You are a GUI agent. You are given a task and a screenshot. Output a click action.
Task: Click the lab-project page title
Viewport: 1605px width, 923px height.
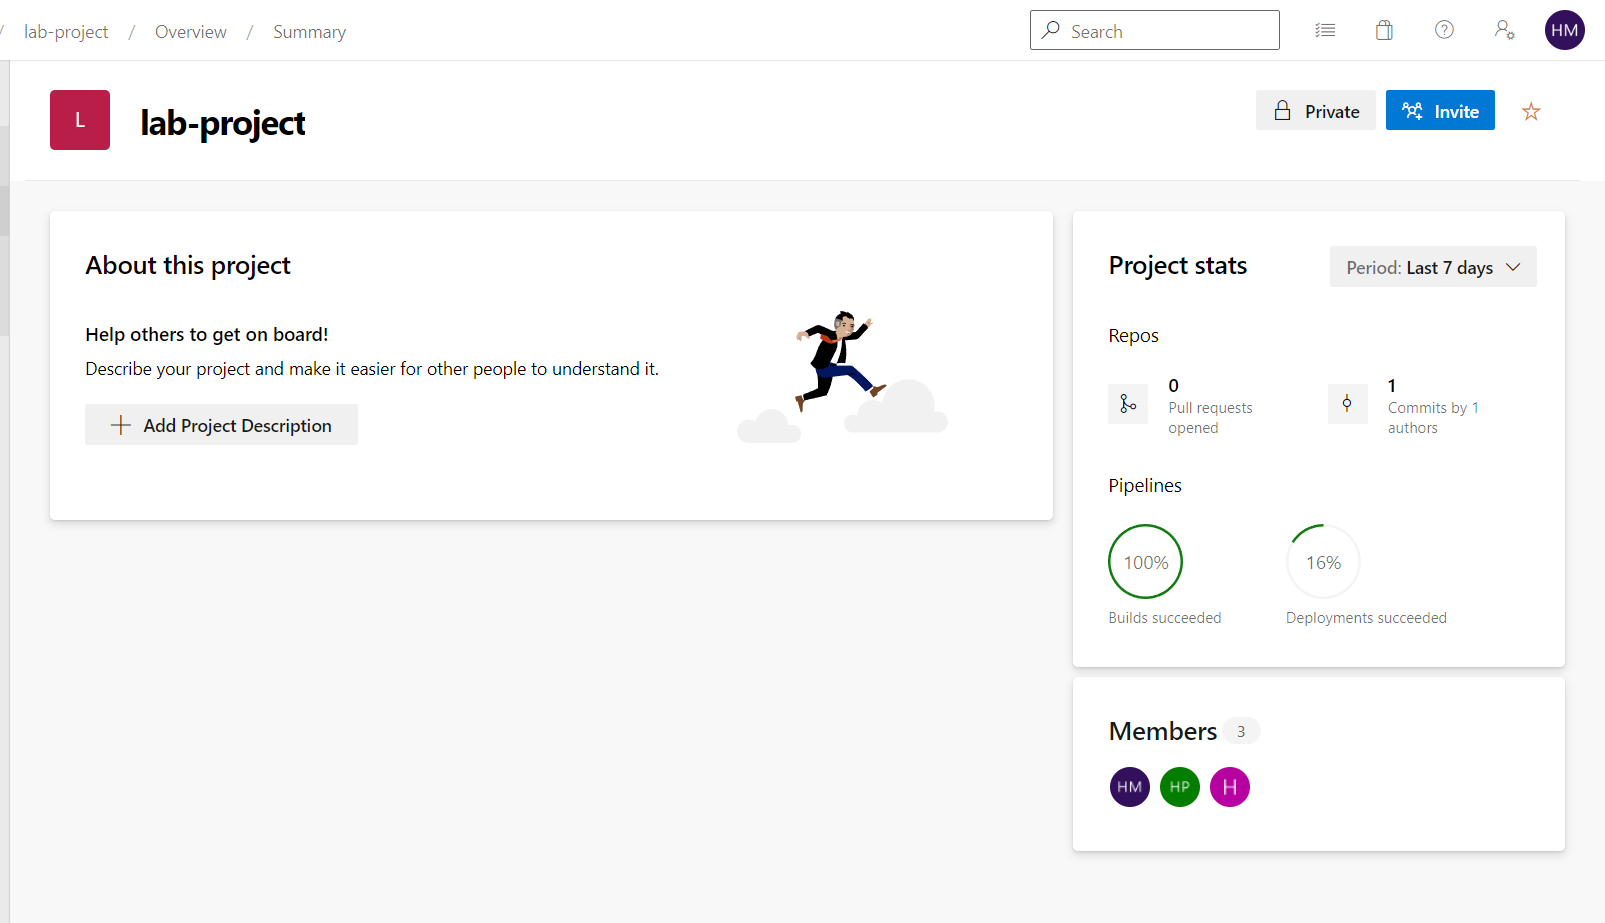pyautogui.click(x=223, y=123)
